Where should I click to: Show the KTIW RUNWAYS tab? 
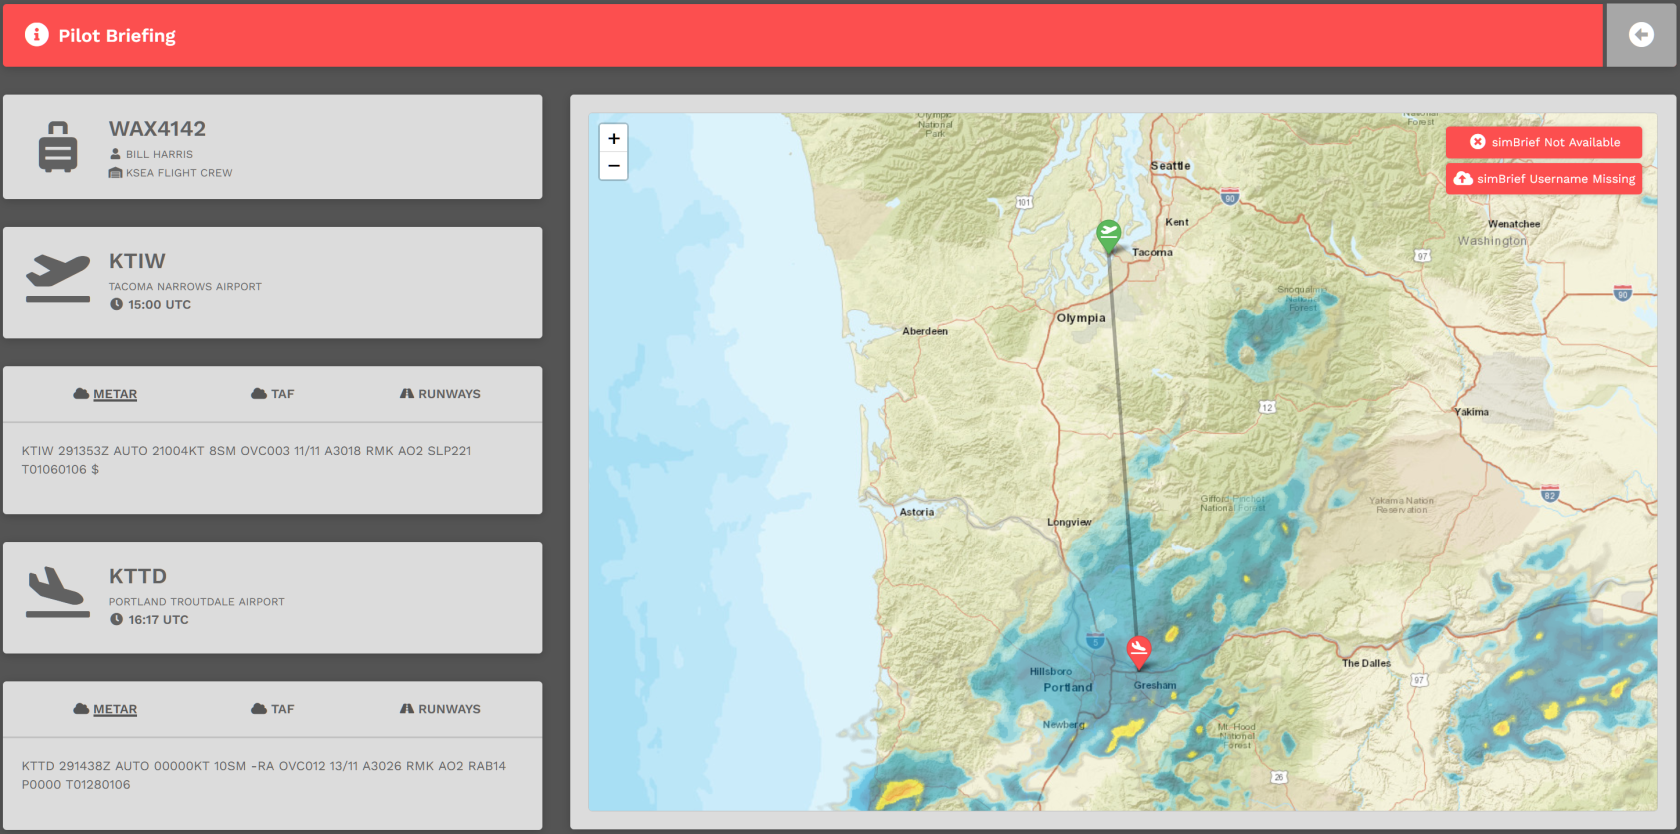tap(440, 394)
